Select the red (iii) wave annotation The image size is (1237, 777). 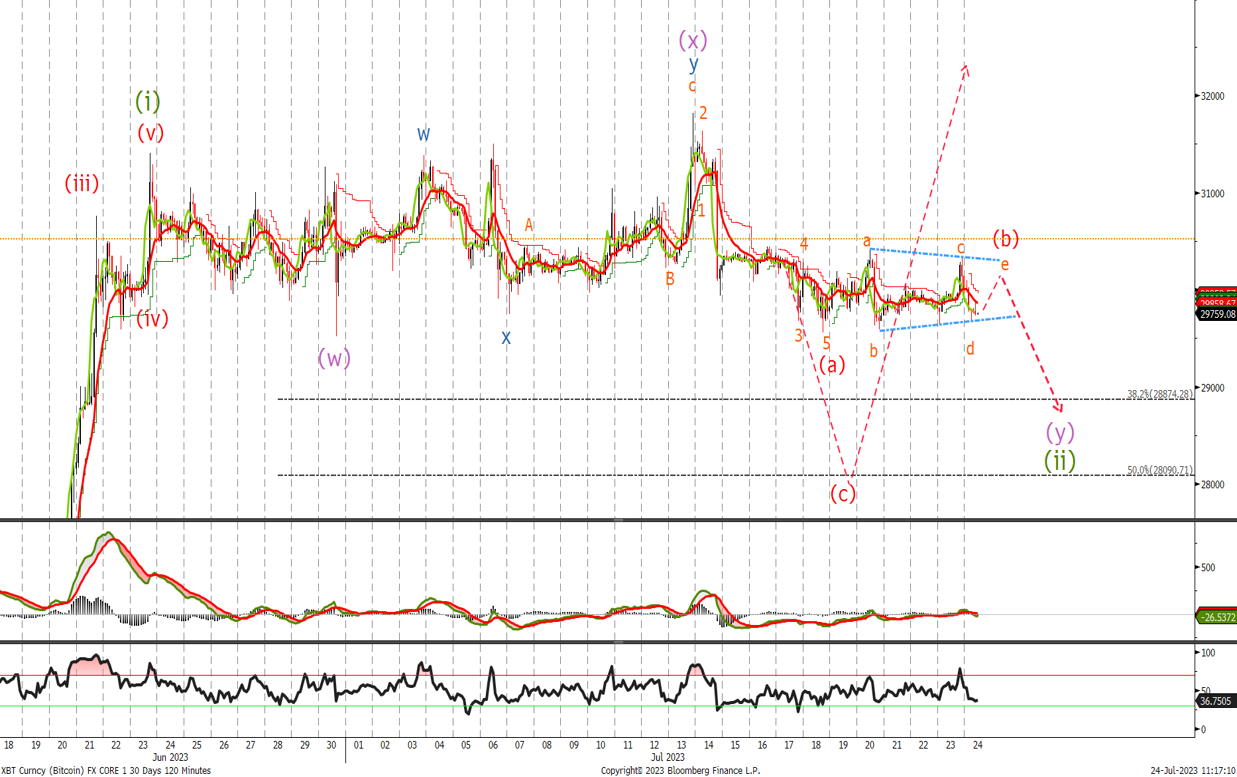[x=82, y=183]
